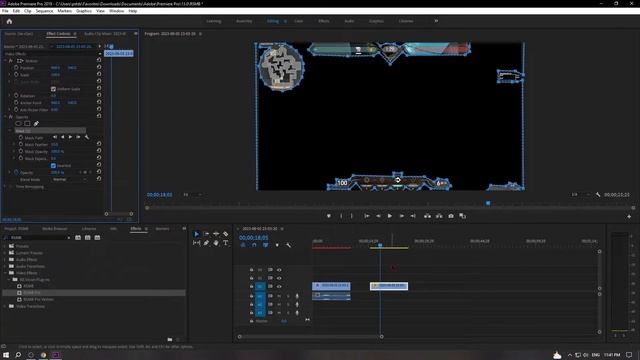Image resolution: width=640 pixels, height=360 pixels.
Task: Toggle microphone voice-over record on A1 track
Action: (297, 296)
